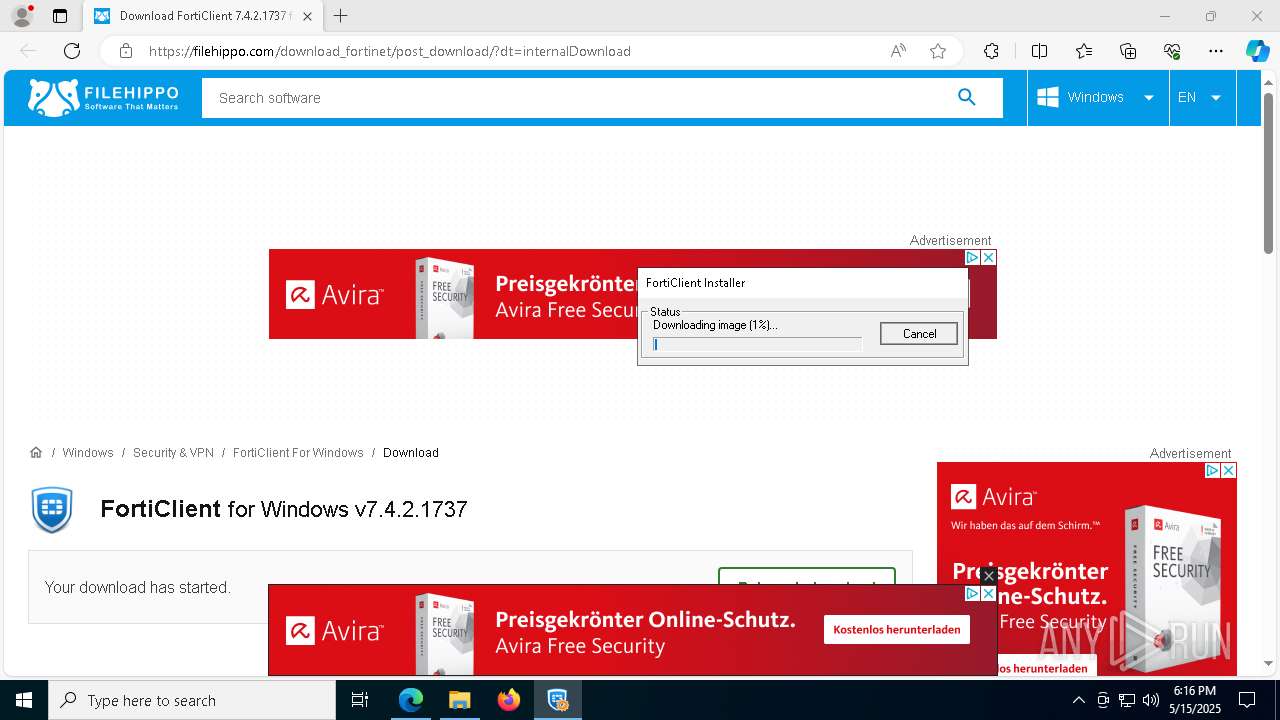Open AdChoices on top Avira banner

click(971, 257)
